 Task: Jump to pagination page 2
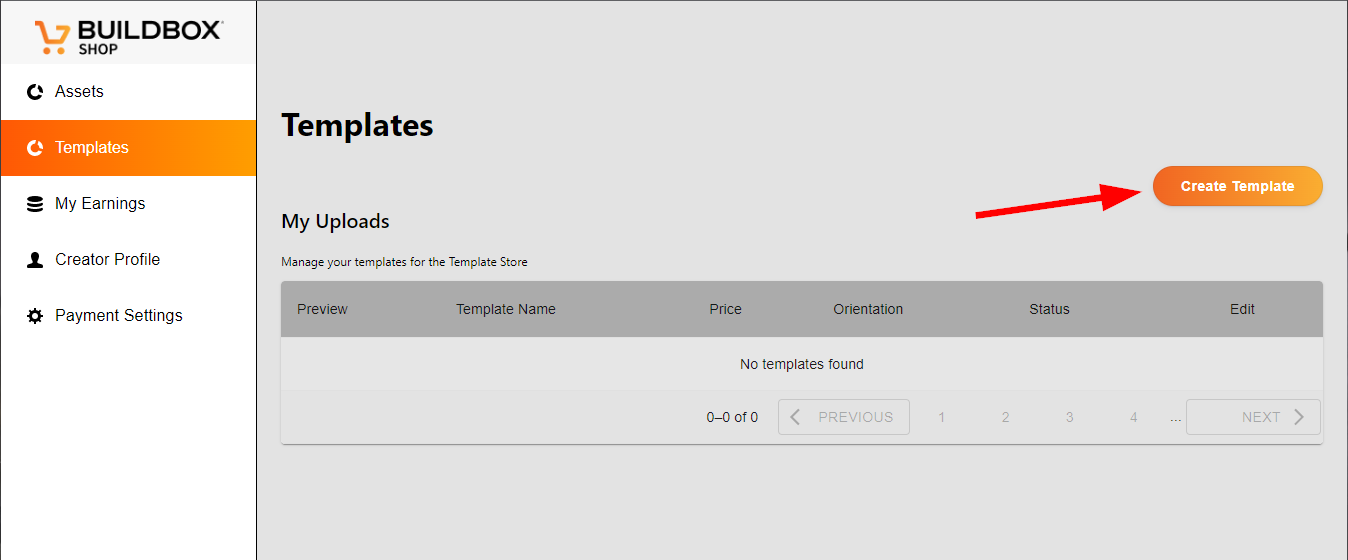point(1005,417)
